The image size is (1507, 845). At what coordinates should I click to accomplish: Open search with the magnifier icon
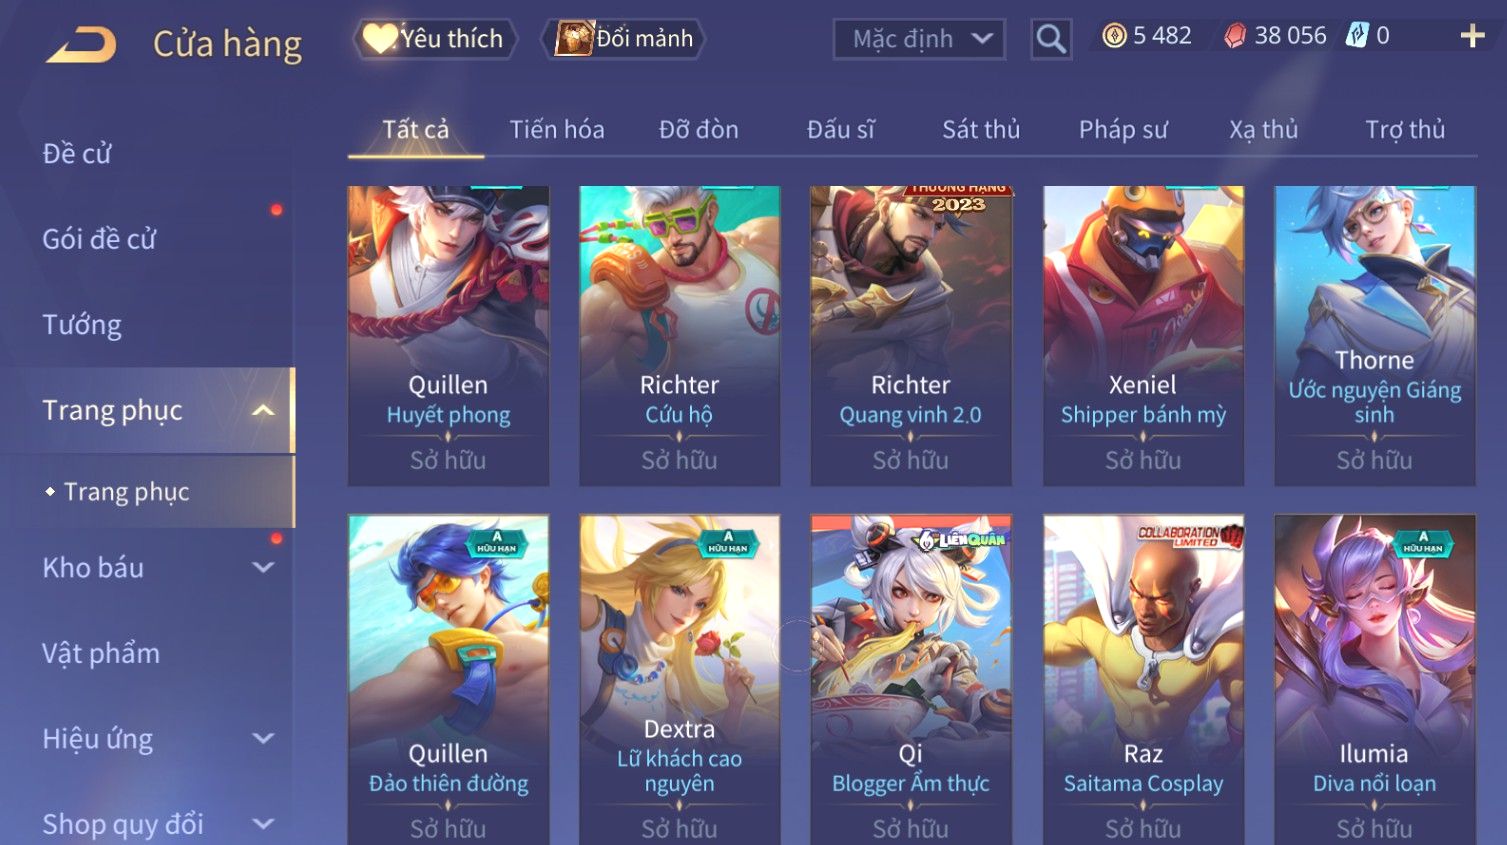tap(1051, 39)
